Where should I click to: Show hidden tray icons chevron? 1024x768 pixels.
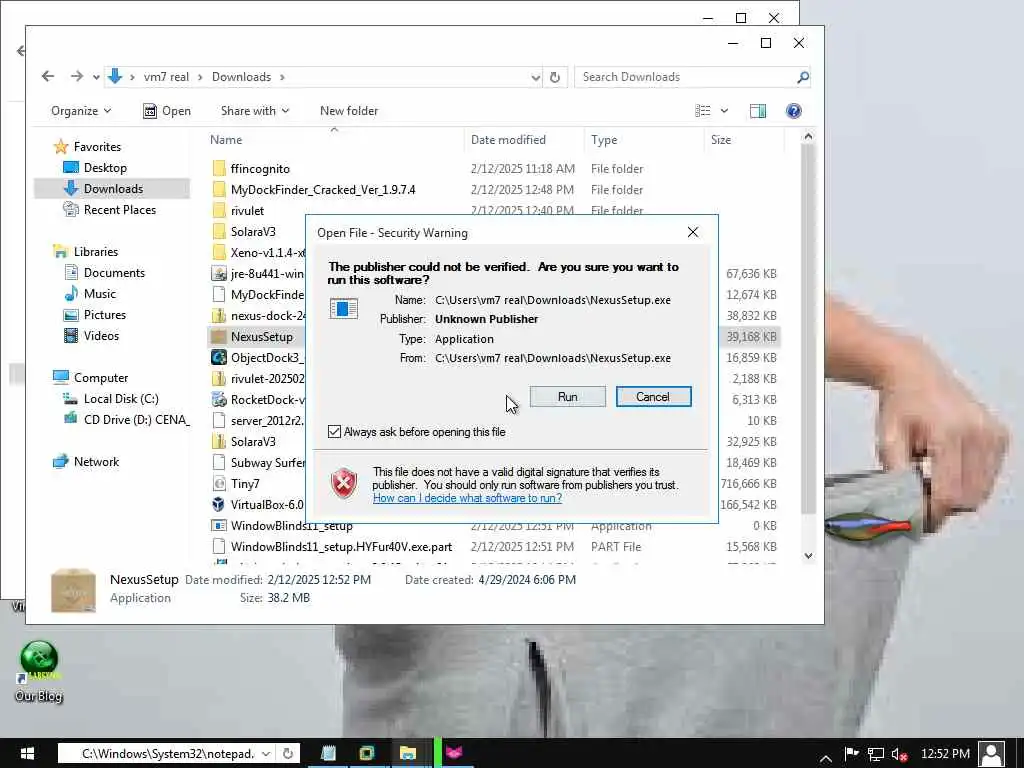[825, 758]
